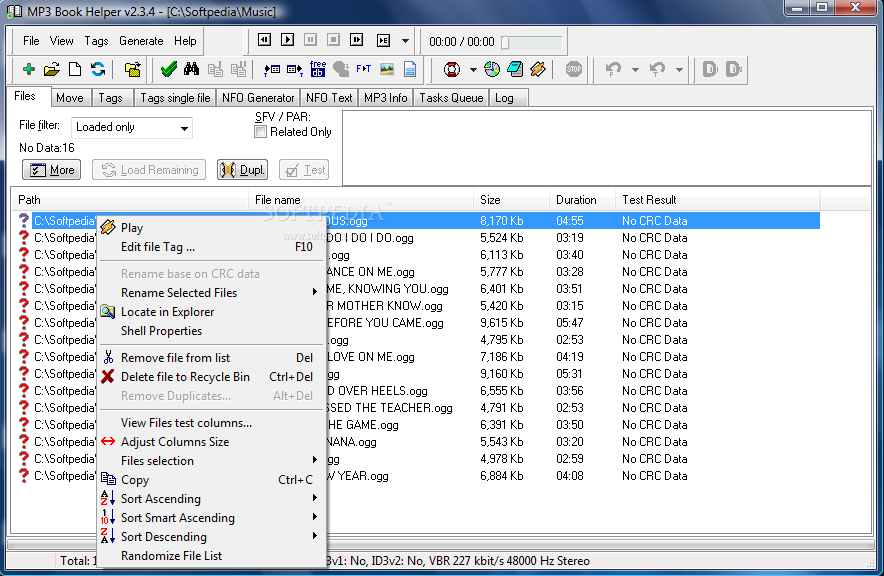Click the SFV / PAR text box
The image size is (884, 576).
tap(607, 148)
